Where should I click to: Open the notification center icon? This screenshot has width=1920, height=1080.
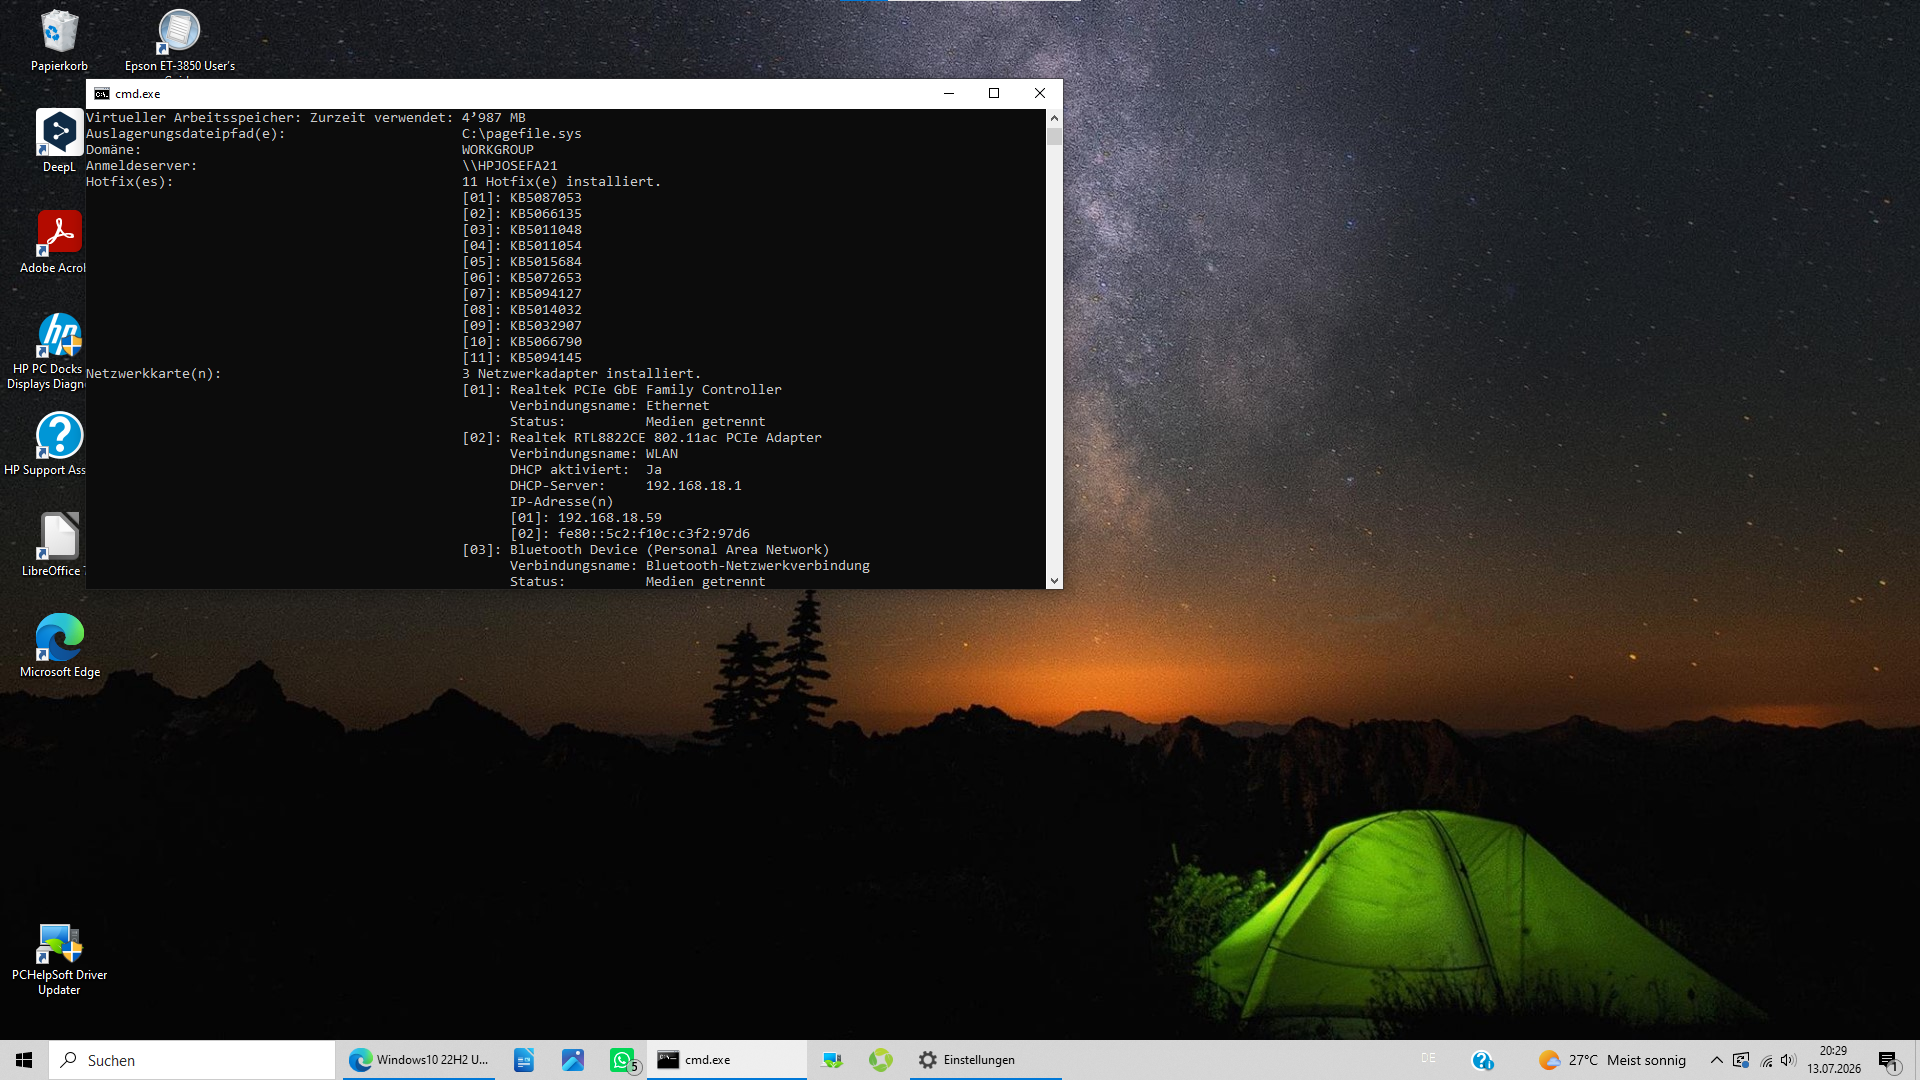(x=1889, y=1061)
